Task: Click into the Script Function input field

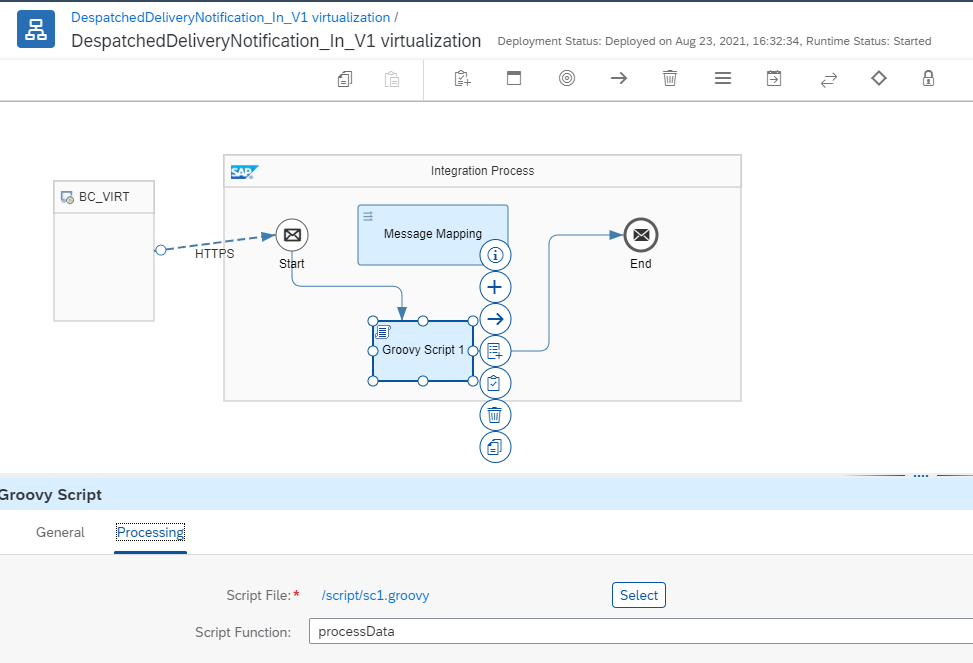Action: [x=641, y=631]
